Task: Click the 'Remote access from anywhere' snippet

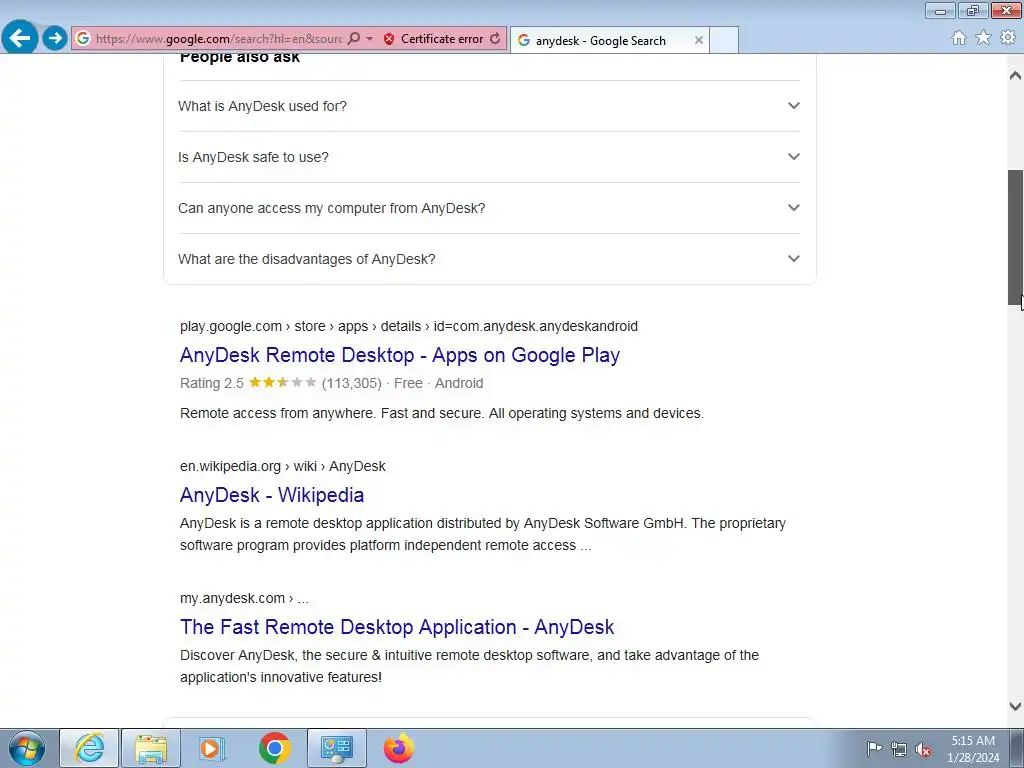Action: (441, 413)
